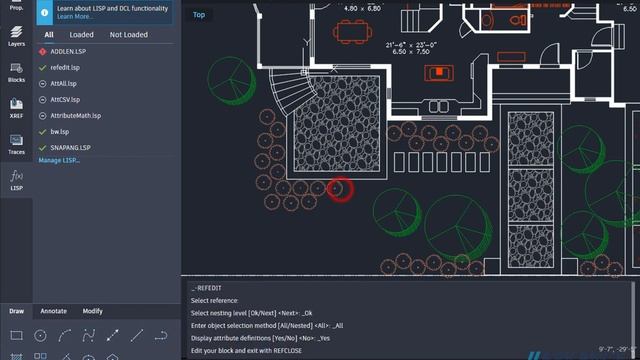Select the Polyline draw tool
The height and width of the screenshot is (360, 640).
(161, 336)
